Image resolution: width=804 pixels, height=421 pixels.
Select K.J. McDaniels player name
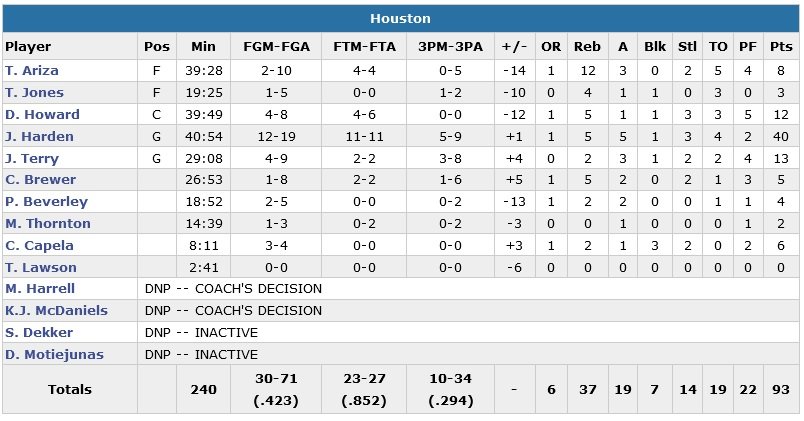56,311
